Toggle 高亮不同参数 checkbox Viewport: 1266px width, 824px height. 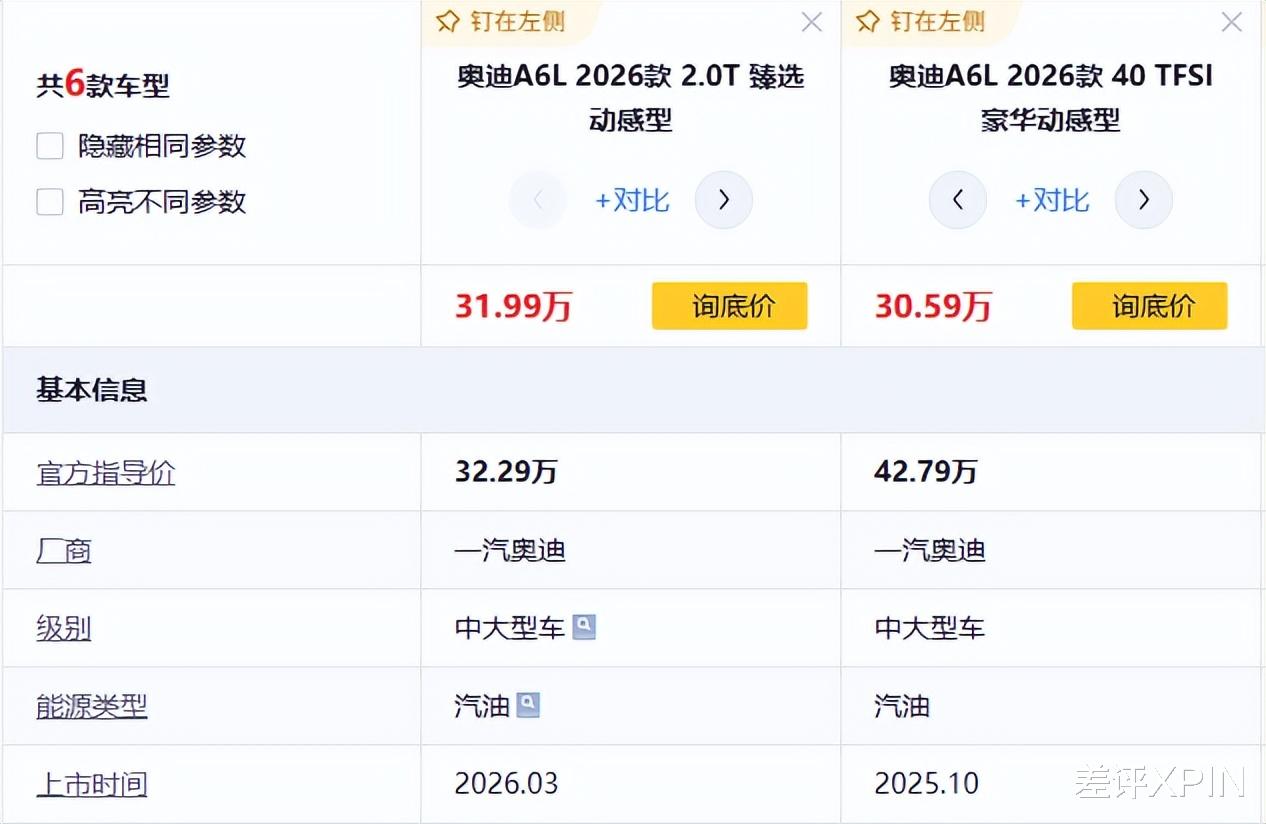click(50, 202)
